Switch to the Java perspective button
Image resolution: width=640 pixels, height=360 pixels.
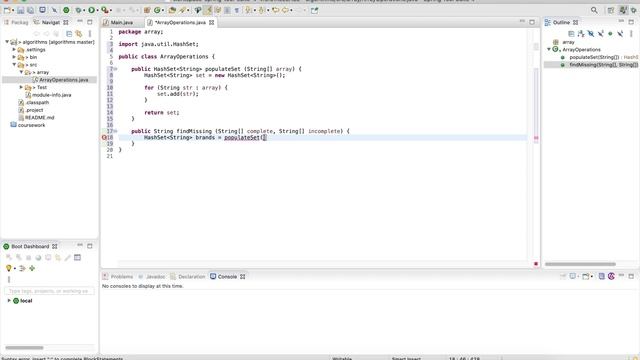pyautogui.click(x=623, y=10)
